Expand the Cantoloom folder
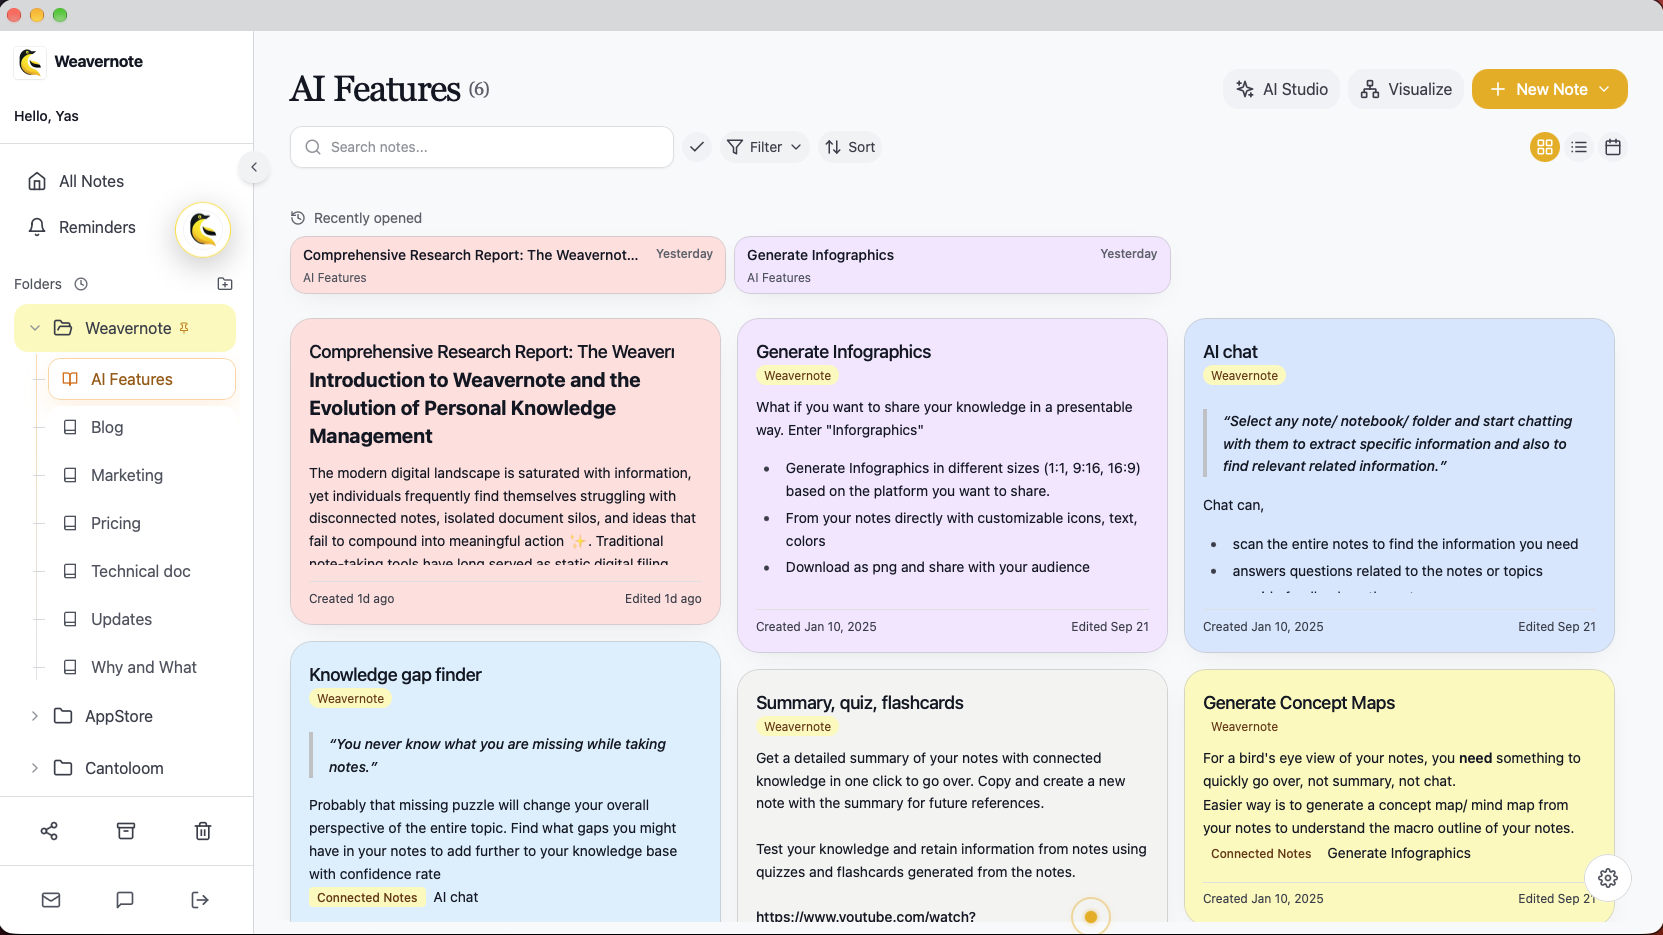Viewport: 1663px width, 935px height. click(x=35, y=768)
